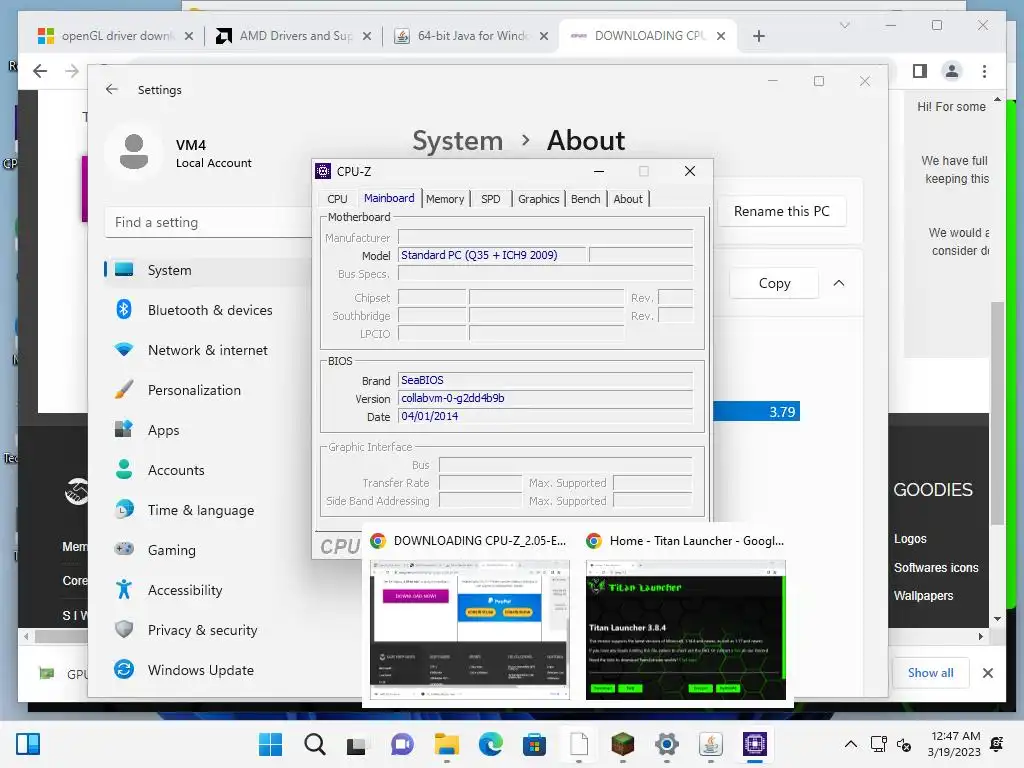The height and width of the screenshot is (768, 1024).
Task: Click the Wallpapers link under GOODIES
Action: click(x=923, y=596)
